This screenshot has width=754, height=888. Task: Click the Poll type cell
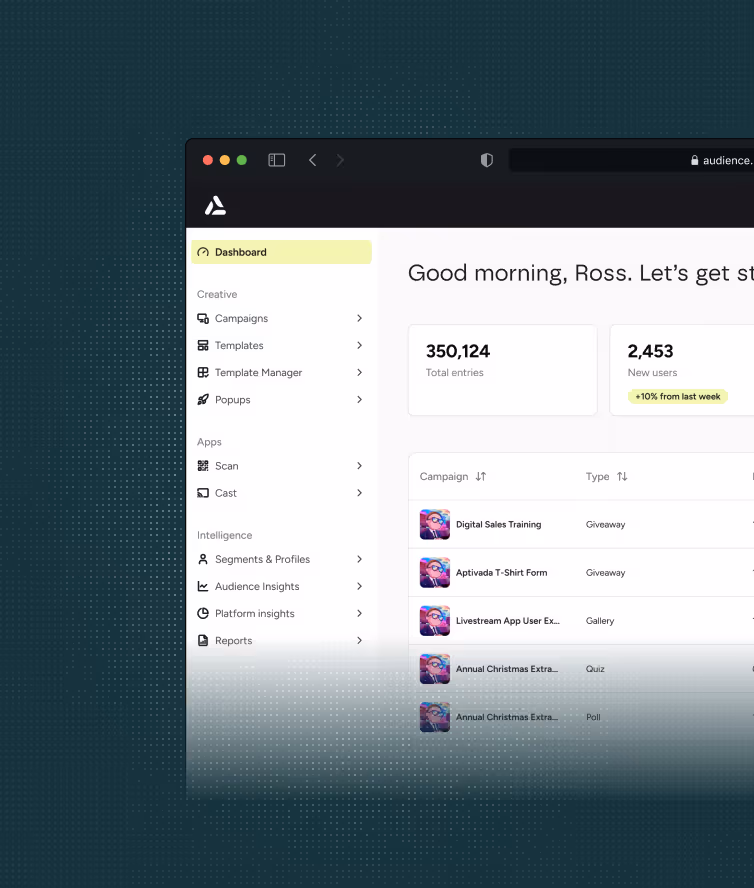tap(593, 717)
